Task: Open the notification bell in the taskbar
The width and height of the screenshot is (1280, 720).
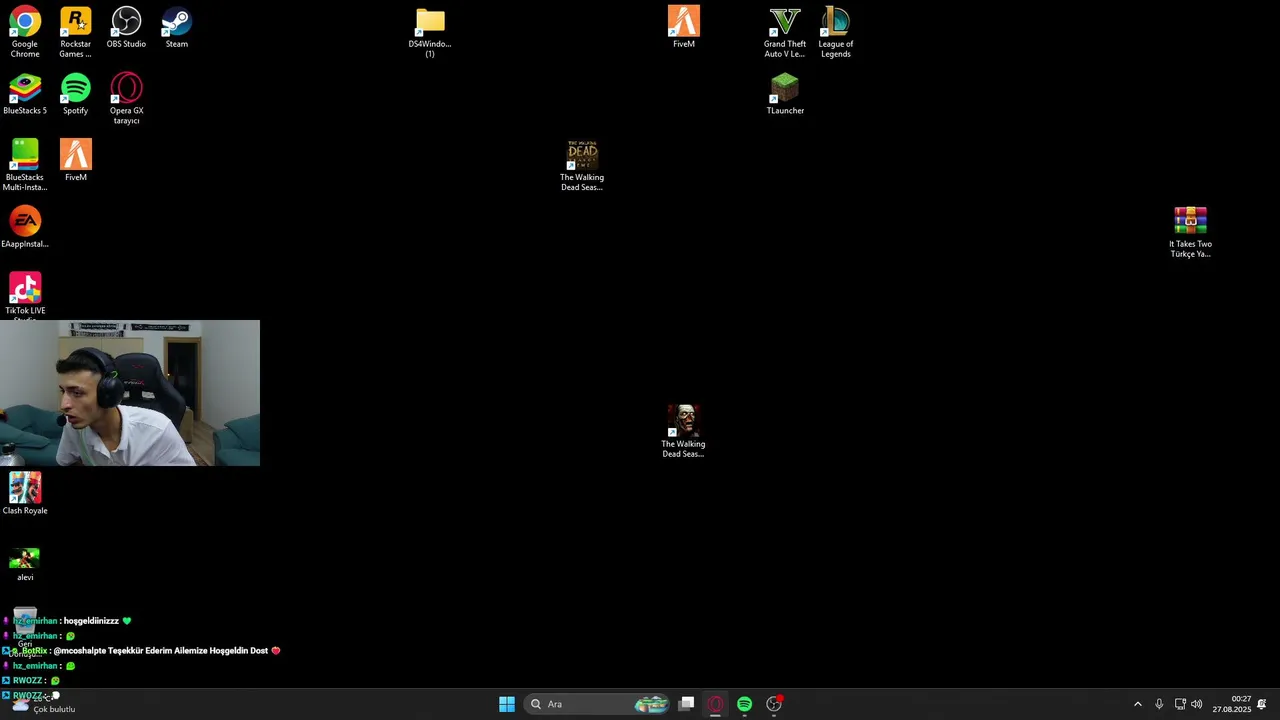Action: [1262, 704]
